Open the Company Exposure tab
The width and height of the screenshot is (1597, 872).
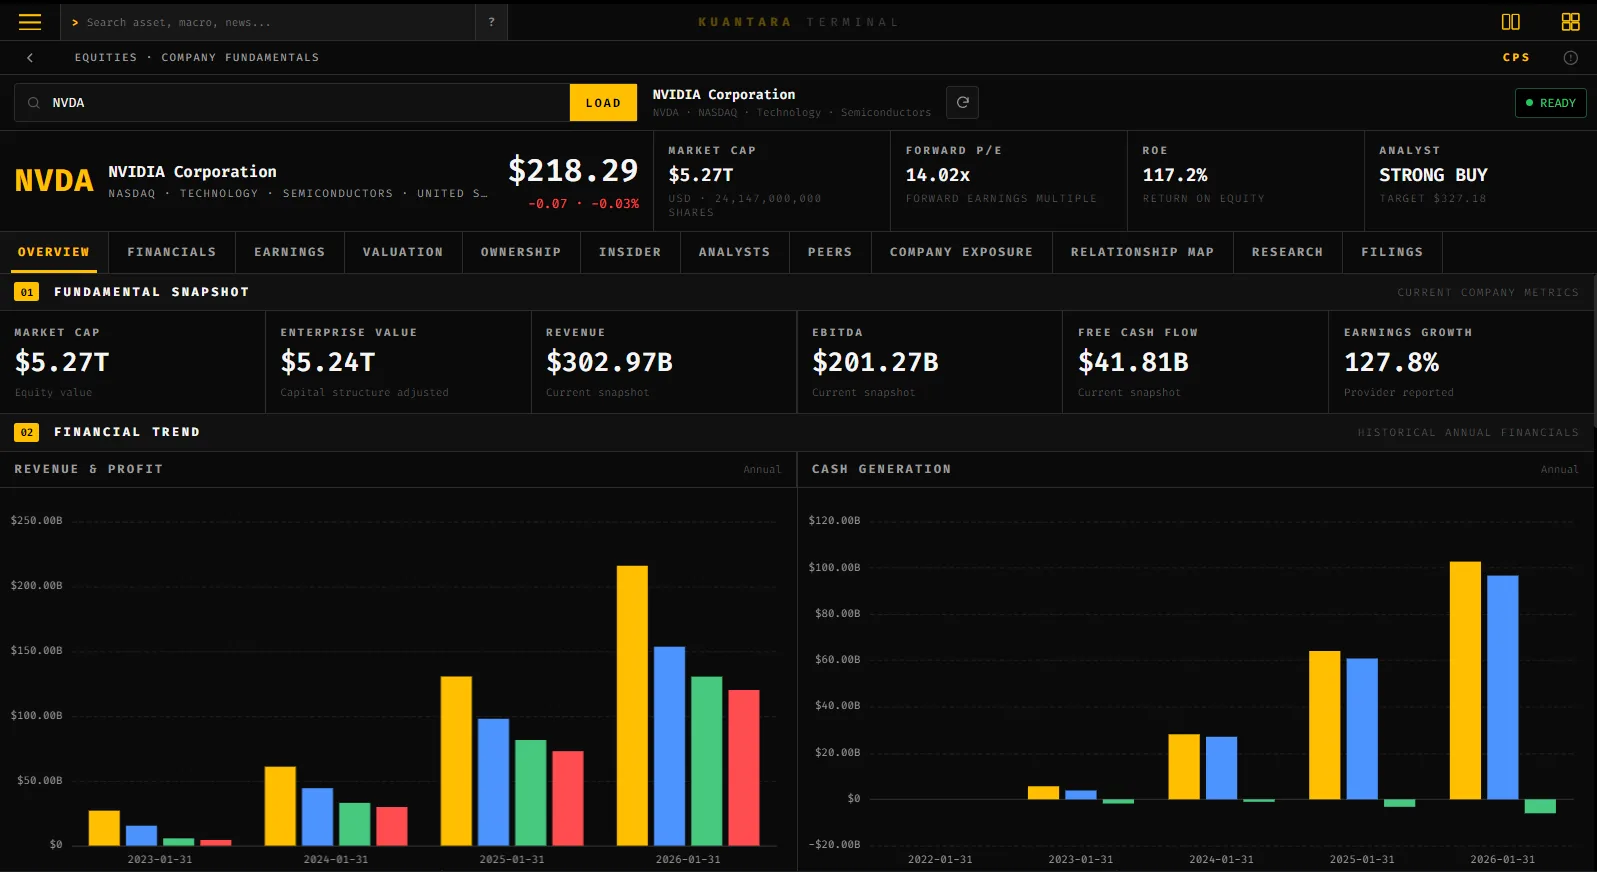[962, 252]
